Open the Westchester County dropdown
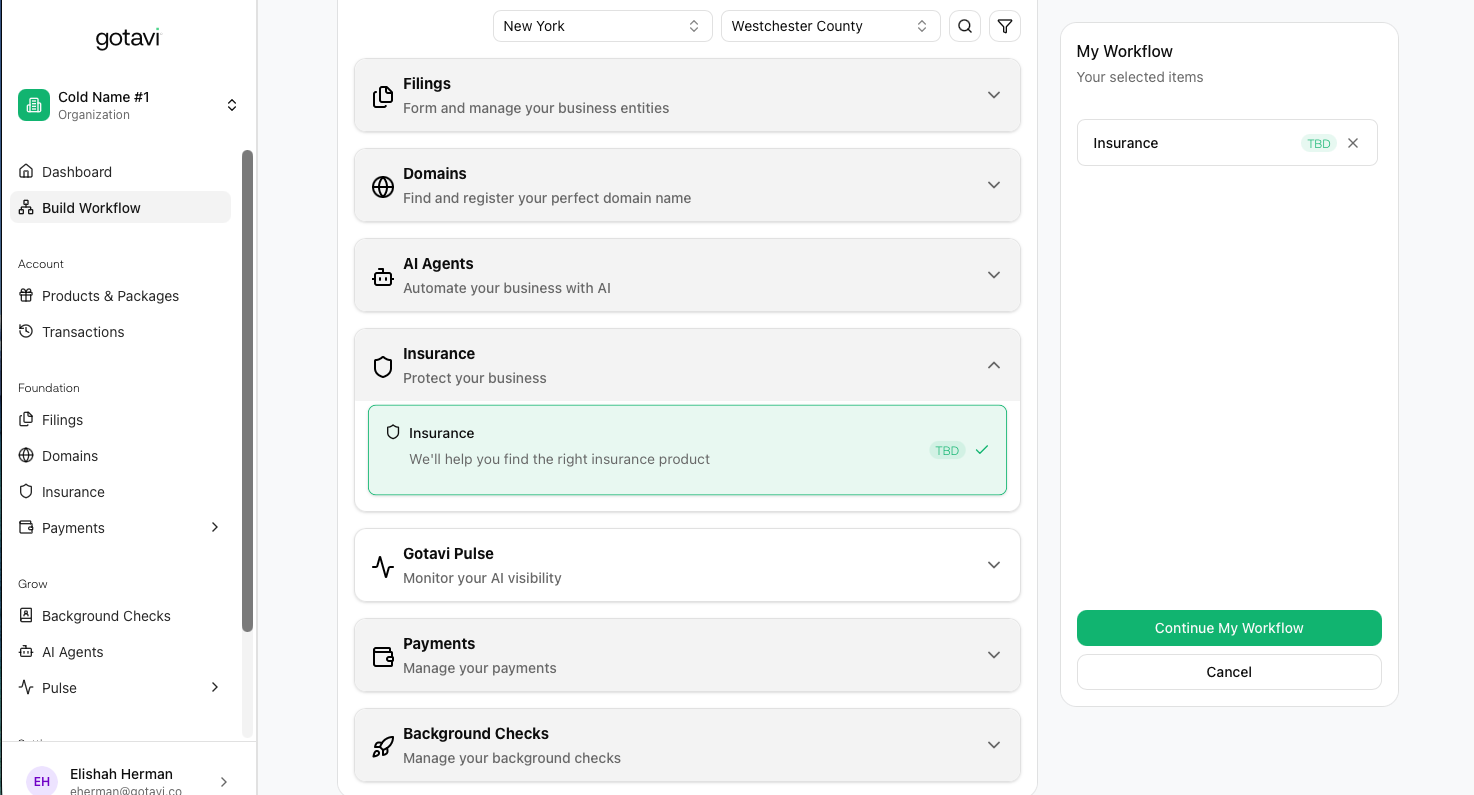The image size is (1474, 795). (x=830, y=26)
